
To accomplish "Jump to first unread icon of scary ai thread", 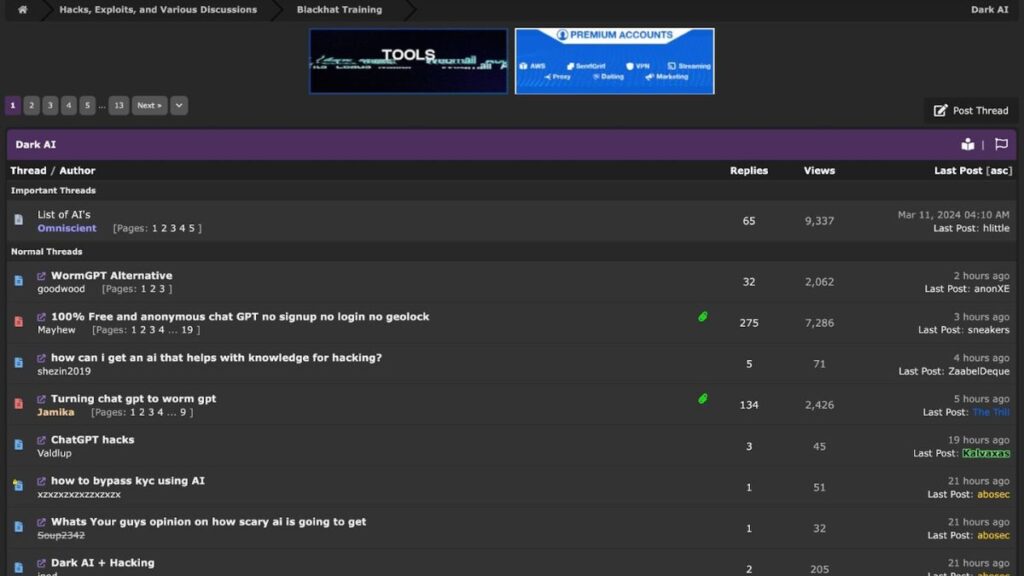I will tap(41, 522).
